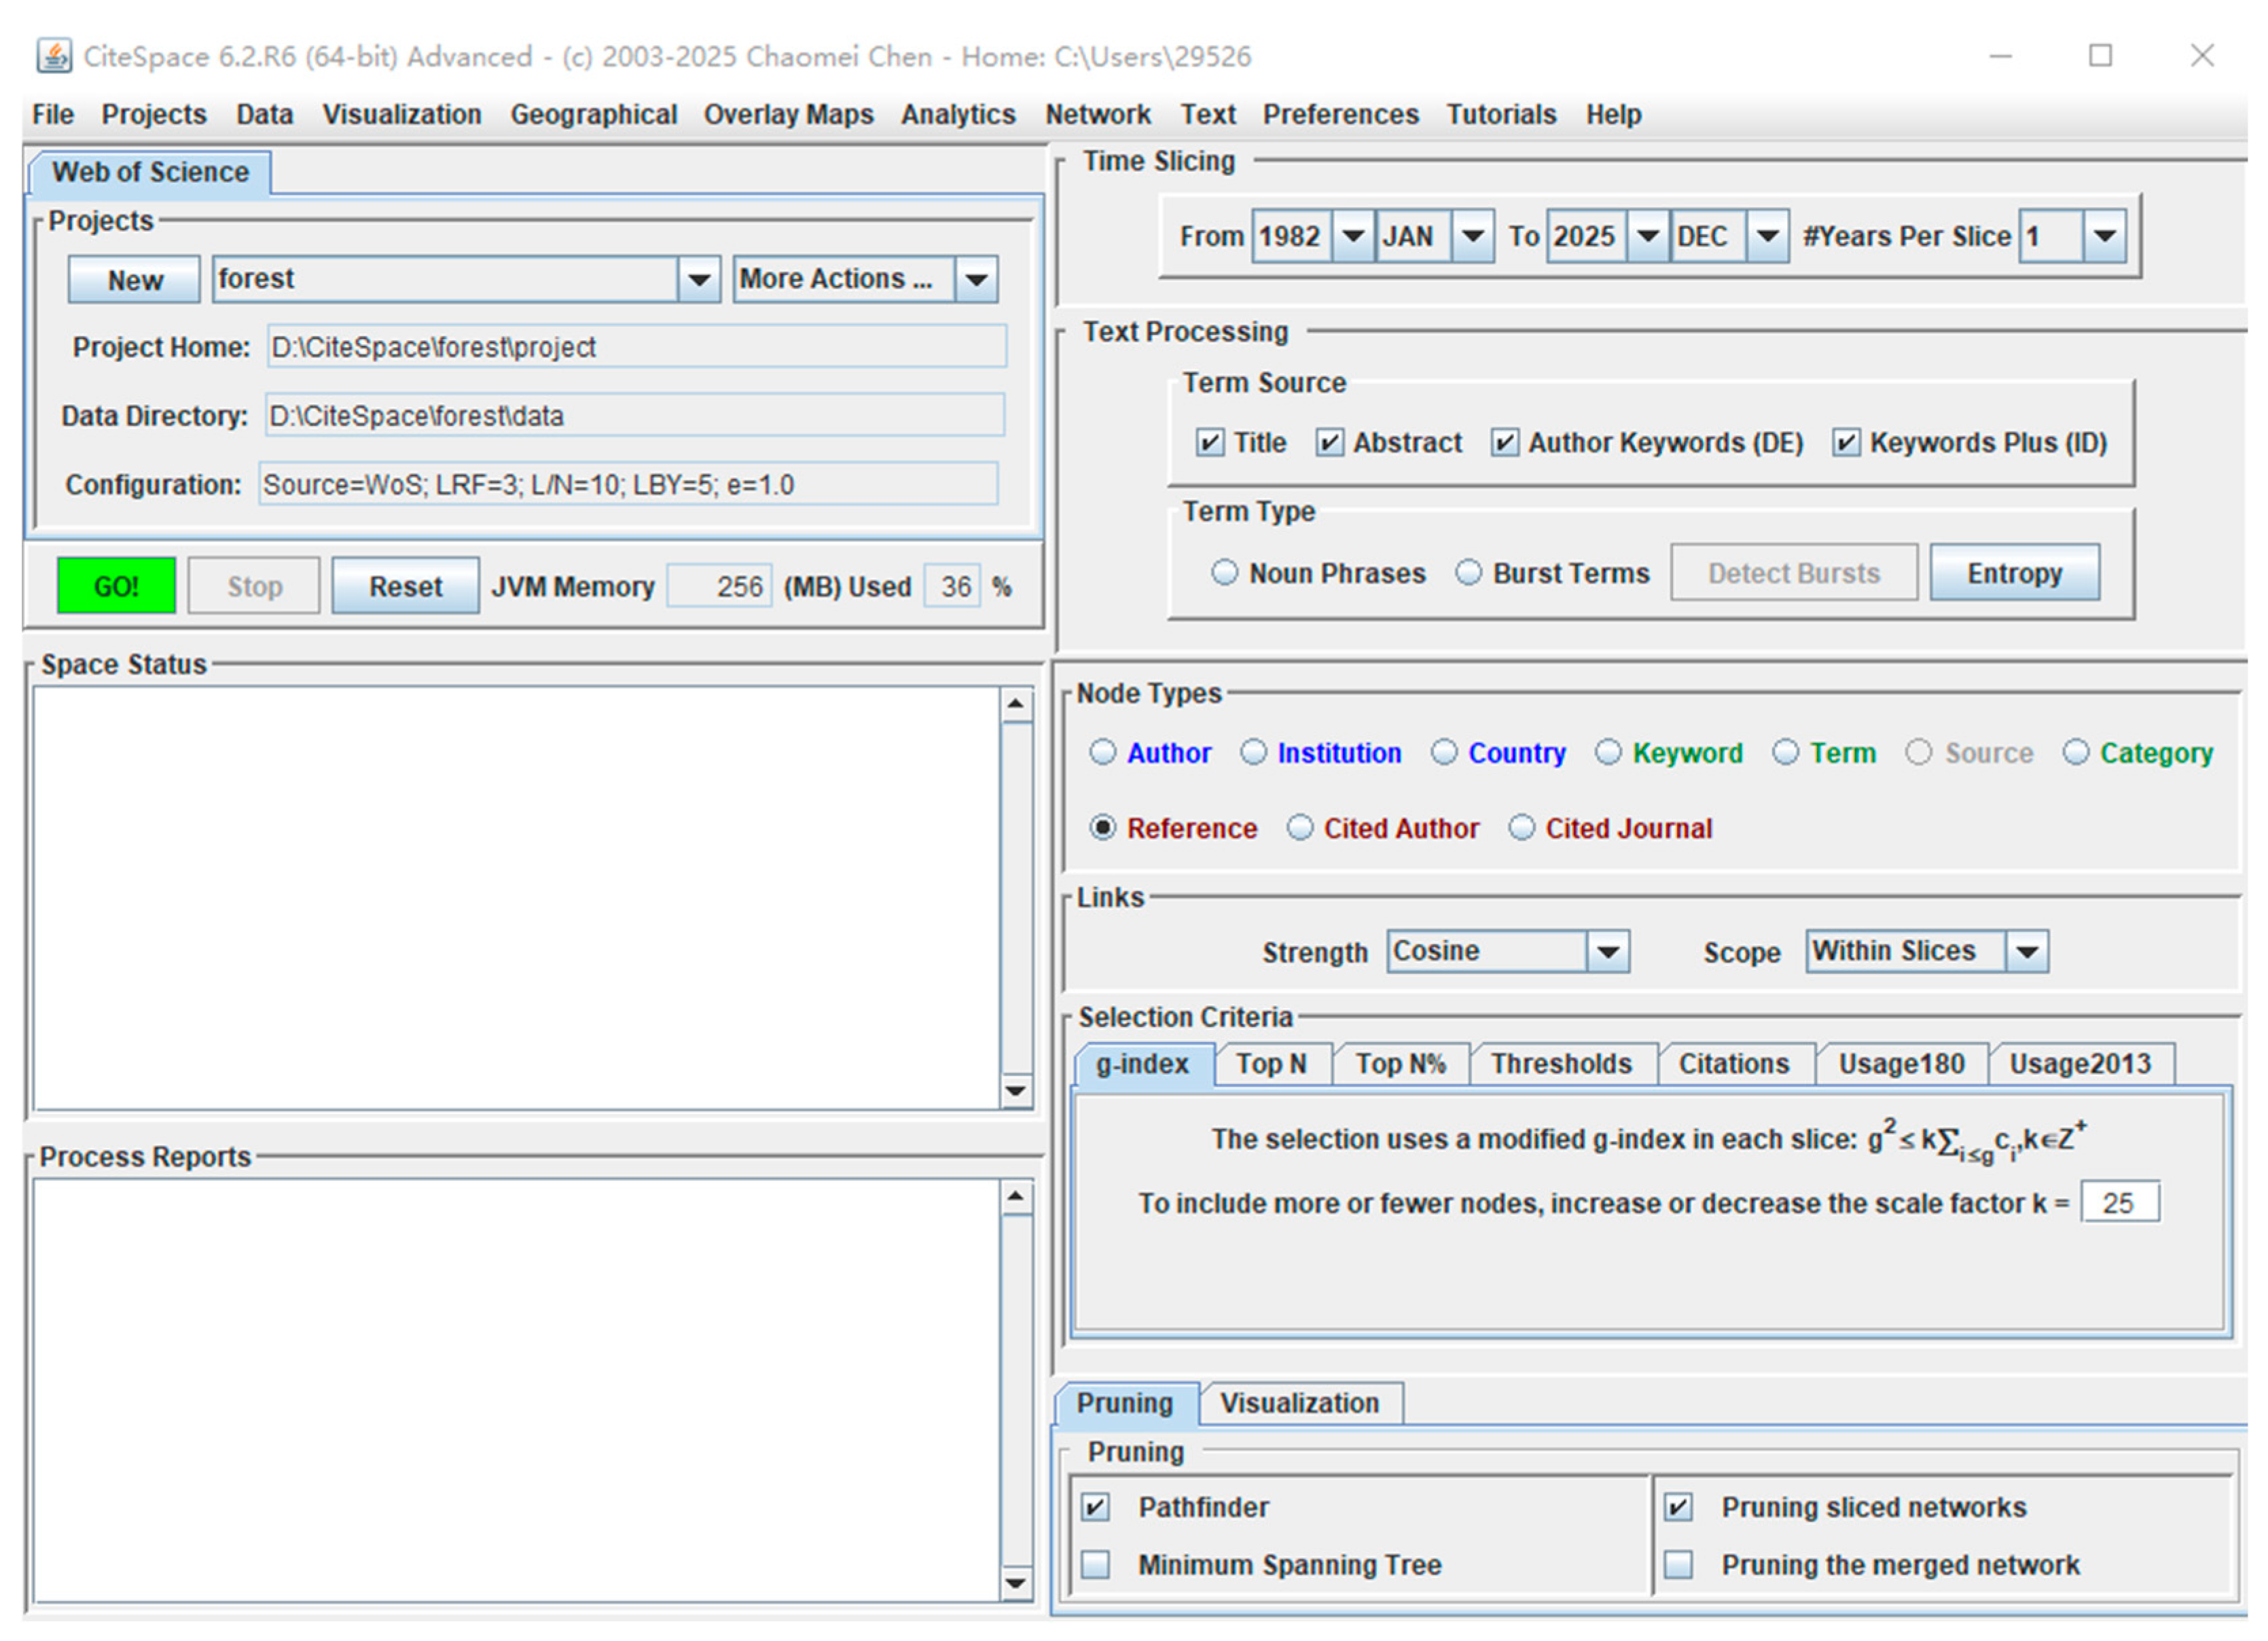The width and height of the screenshot is (2268, 1641).
Task: Uncheck the Pathfinder pruning checkbox
Action: click(x=1096, y=1508)
